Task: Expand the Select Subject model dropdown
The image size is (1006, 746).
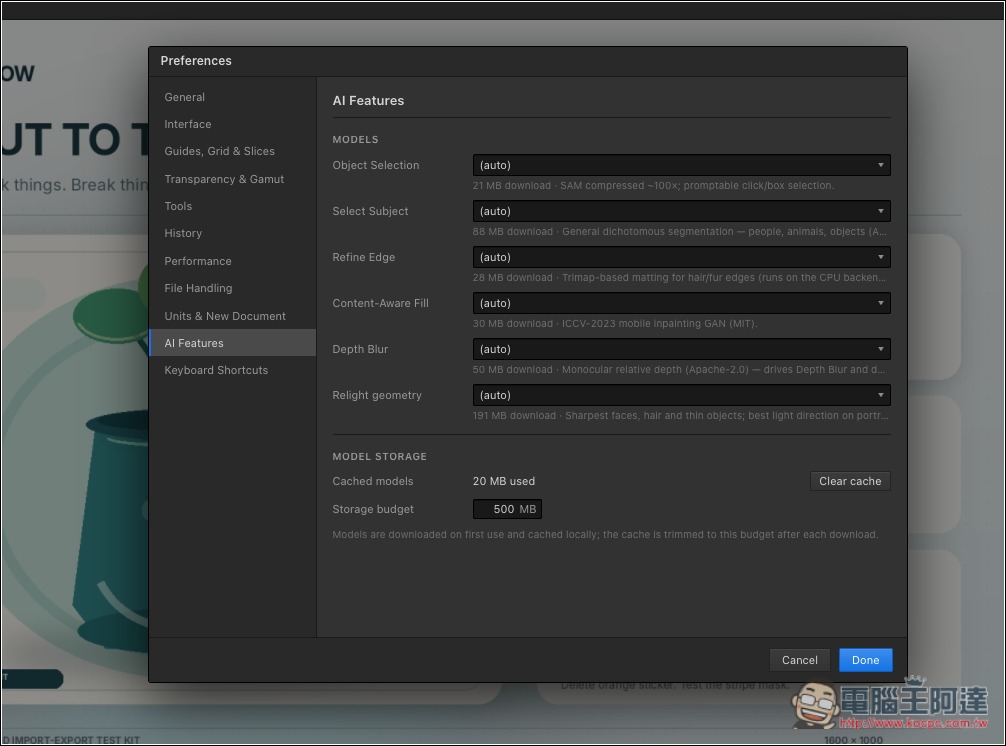Action: coord(681,211)
